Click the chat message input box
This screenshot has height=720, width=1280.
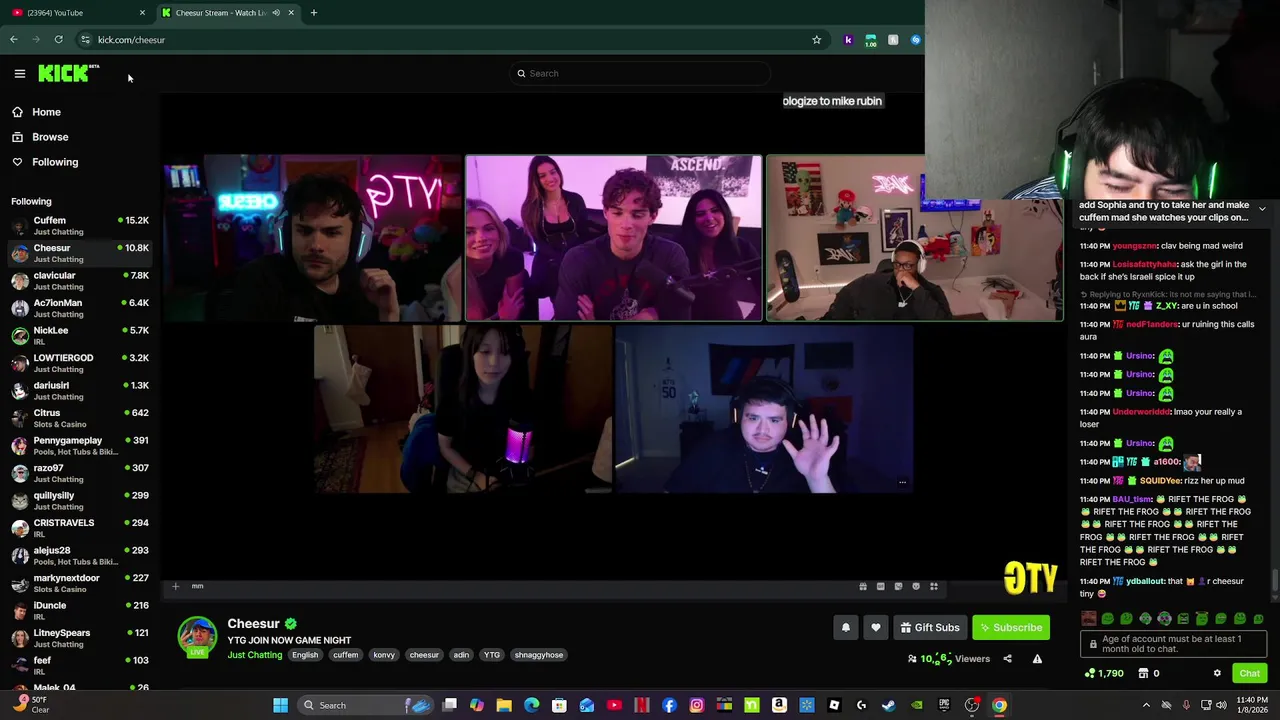(x=1173, y=645)
